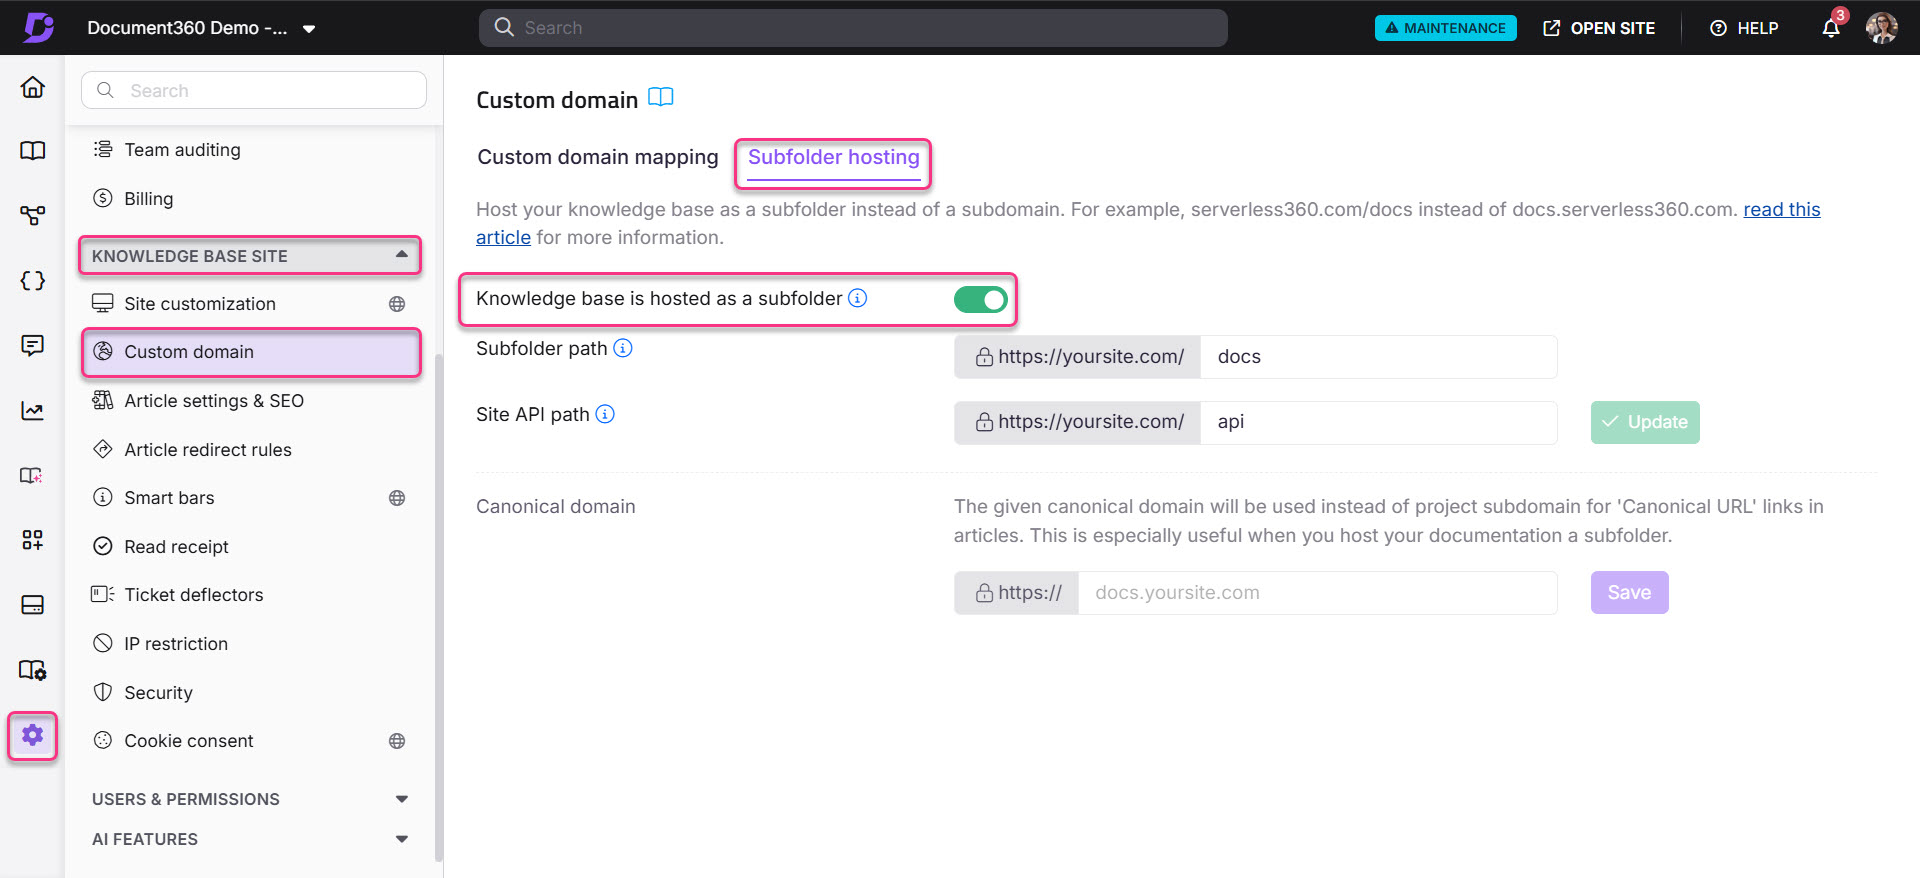Disable the 'Knowledge base is hosted as a subfolder' toggle

(980, 298)
